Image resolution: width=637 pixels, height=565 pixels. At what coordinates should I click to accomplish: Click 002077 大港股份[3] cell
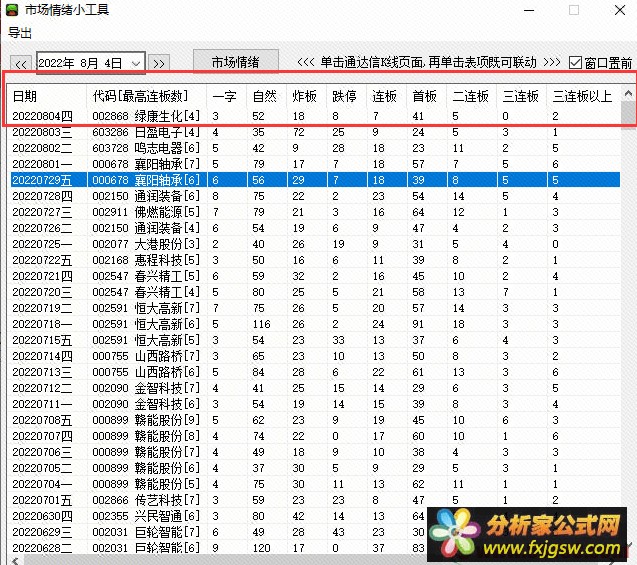(x=146, y=244)
